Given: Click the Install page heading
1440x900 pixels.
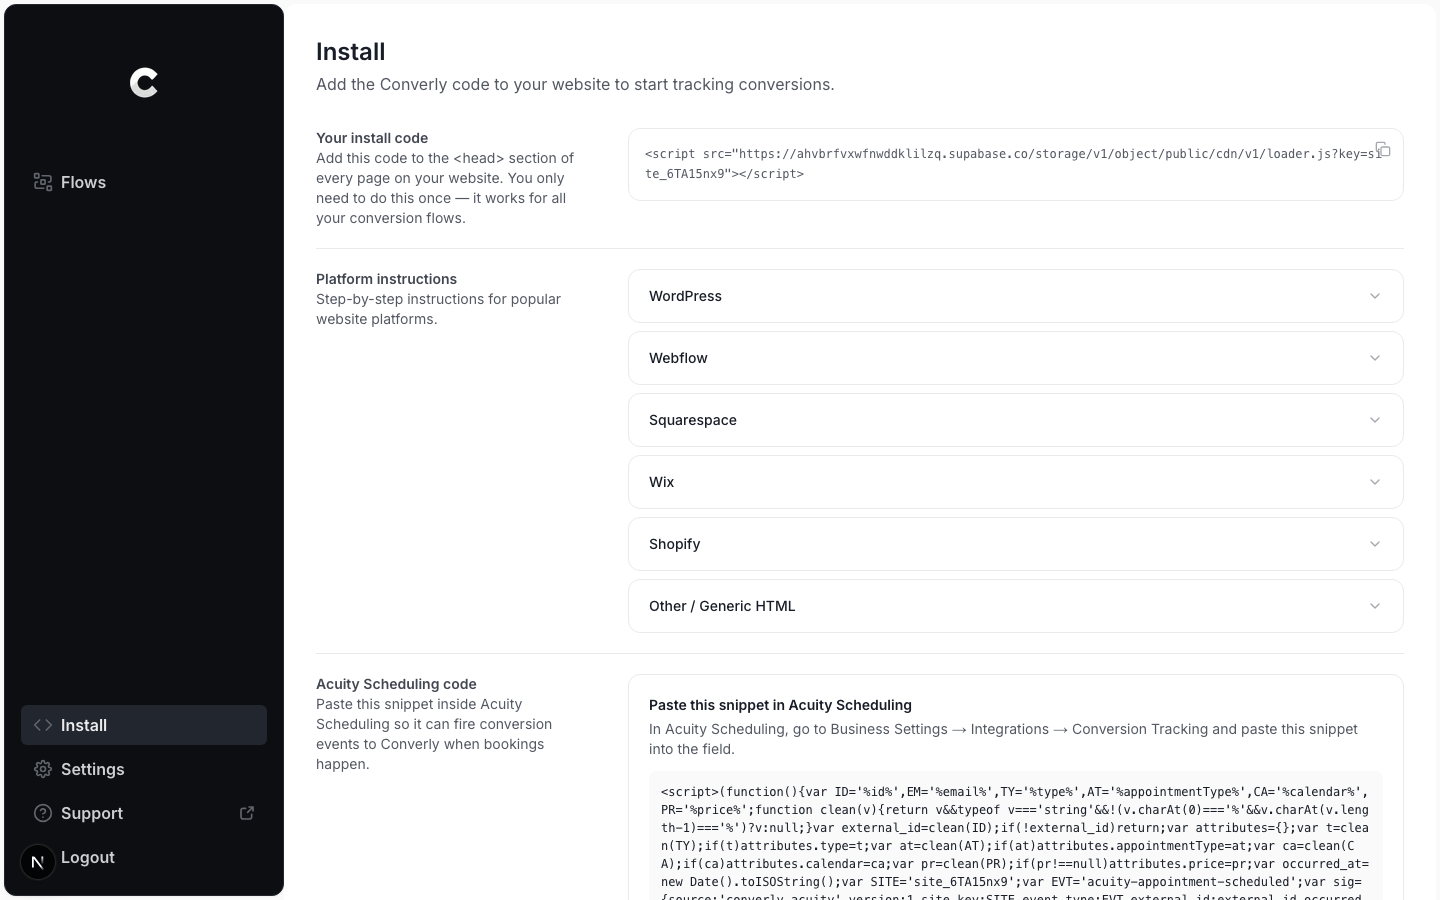Looking at the screenshot, I should 351,52.
